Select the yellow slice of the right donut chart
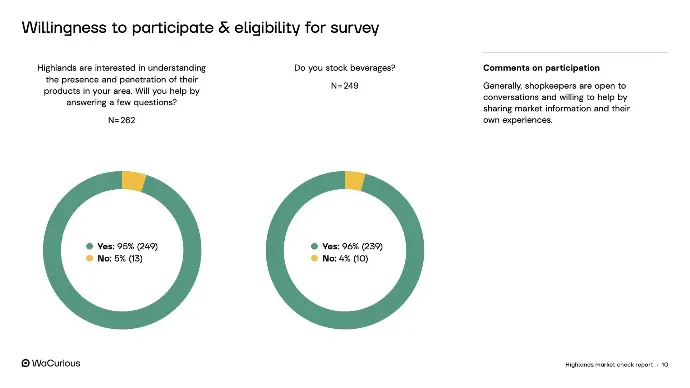The height and width of the screenshot is (388, 690). pos(355,181)
